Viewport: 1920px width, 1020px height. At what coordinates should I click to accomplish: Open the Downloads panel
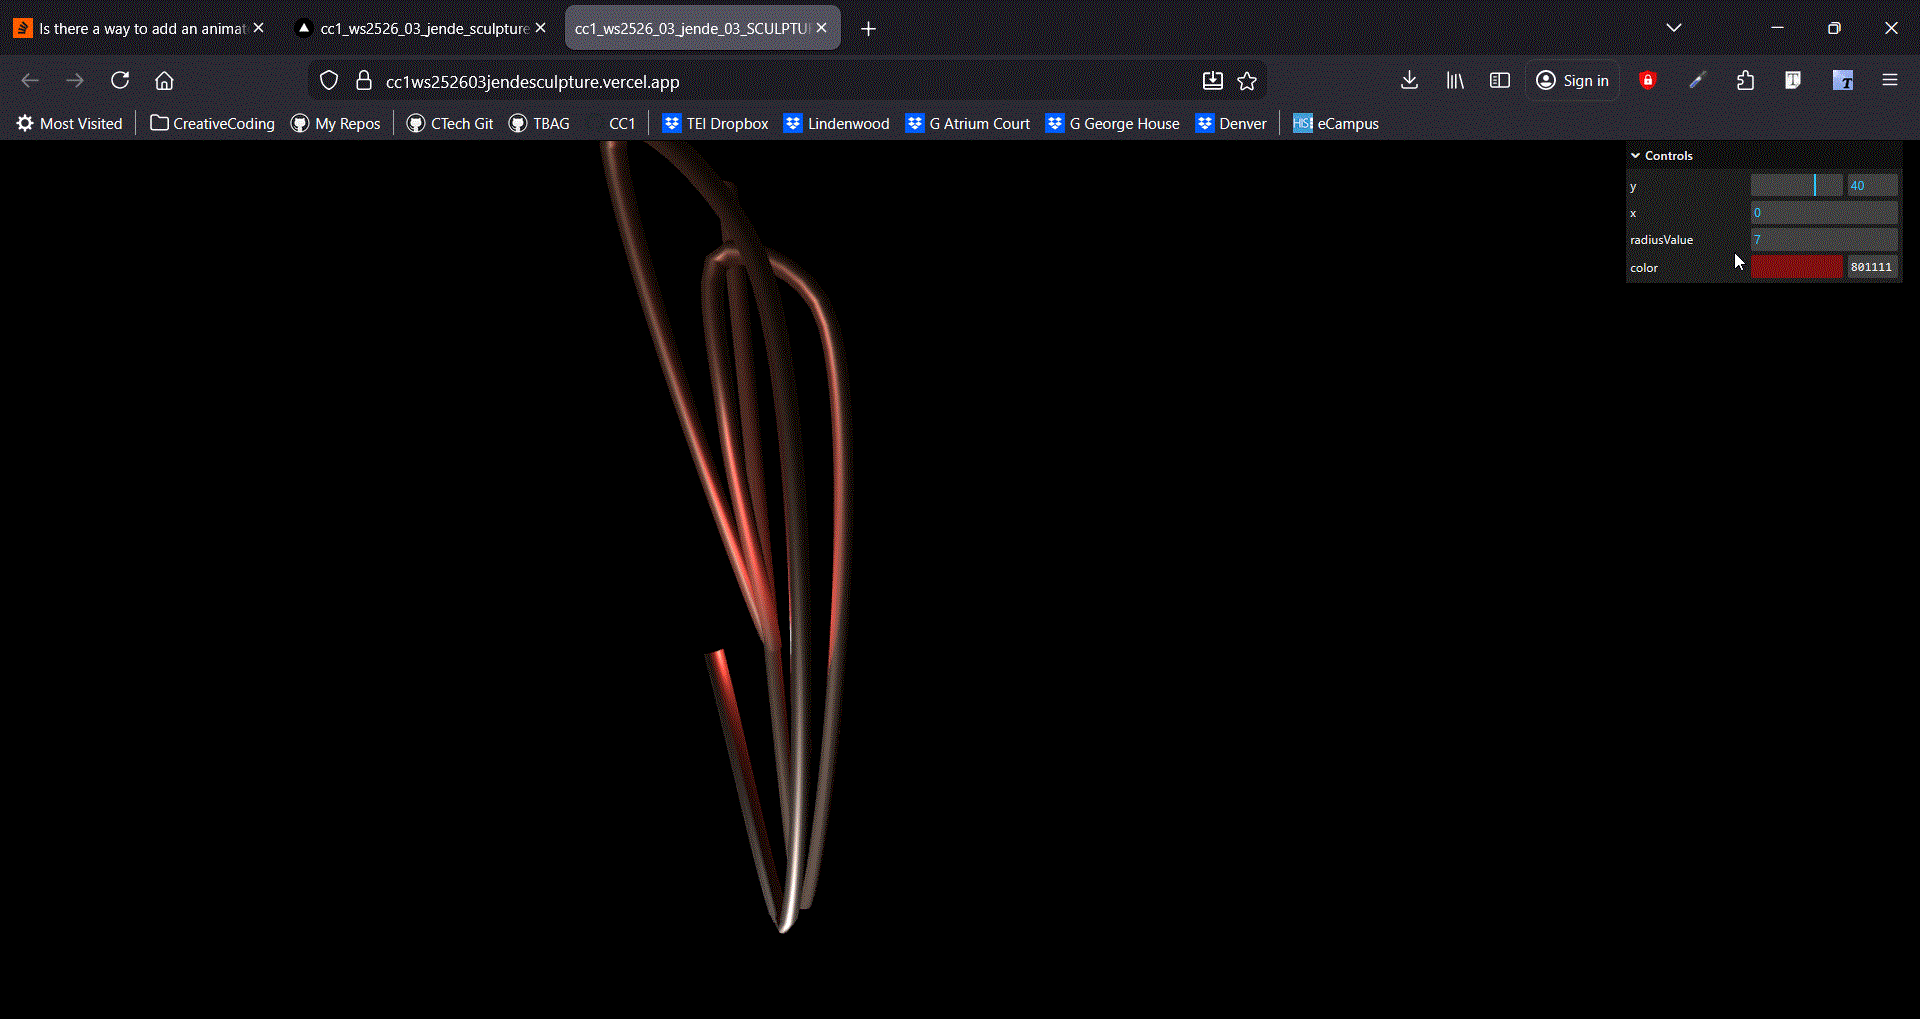tap(1409, 81)
